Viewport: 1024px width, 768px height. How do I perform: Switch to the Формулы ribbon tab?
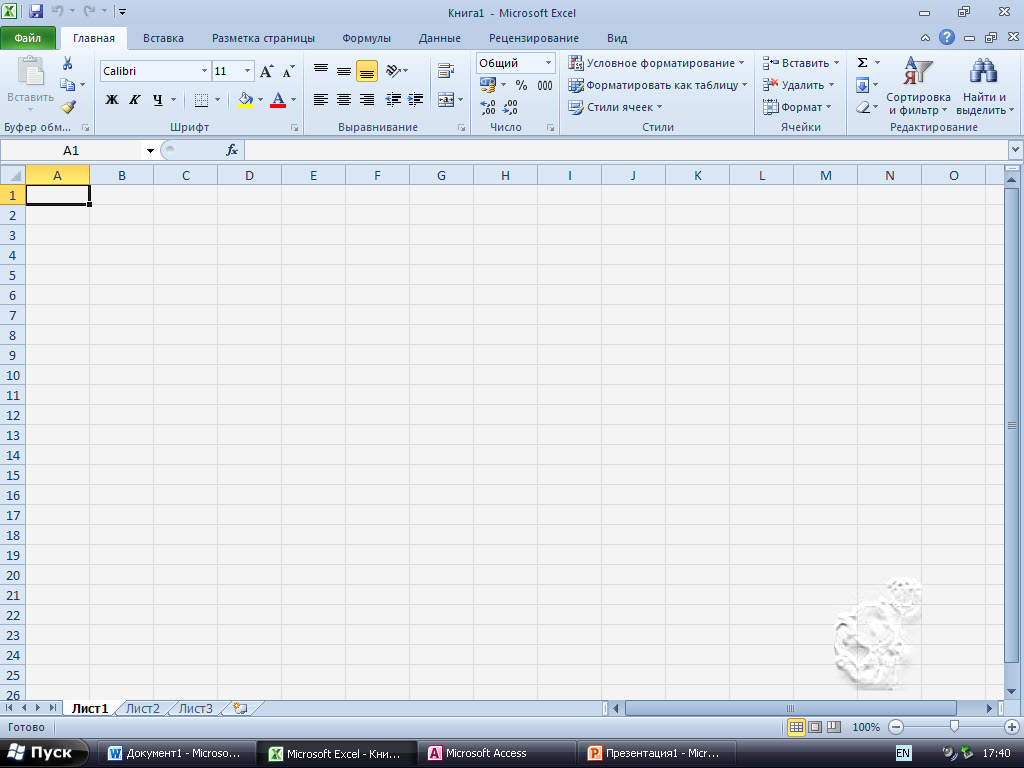click(x=366, y=38)
